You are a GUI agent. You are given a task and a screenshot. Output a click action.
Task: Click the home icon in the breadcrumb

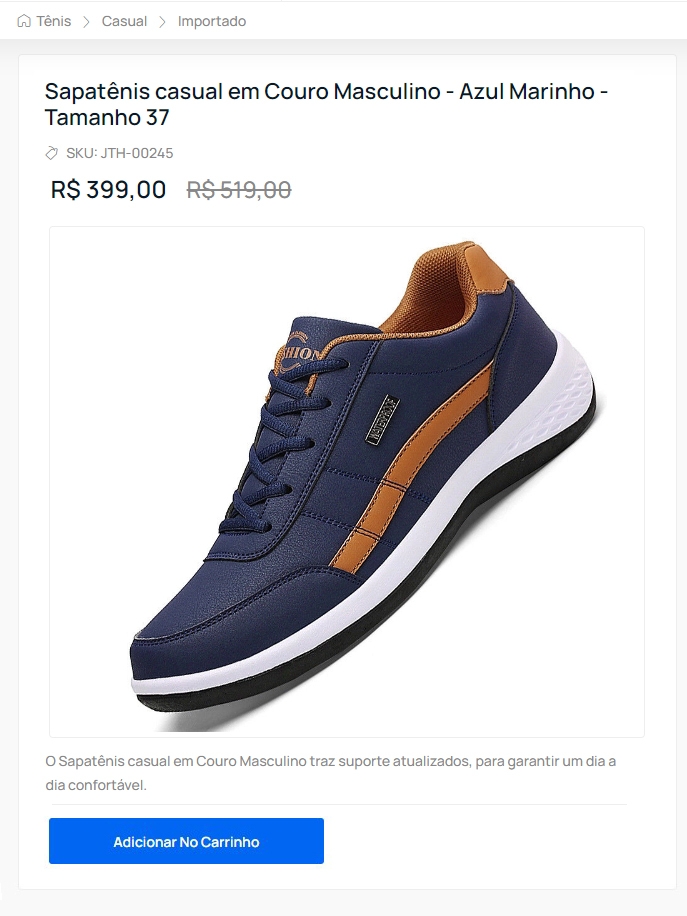[24, 21]
